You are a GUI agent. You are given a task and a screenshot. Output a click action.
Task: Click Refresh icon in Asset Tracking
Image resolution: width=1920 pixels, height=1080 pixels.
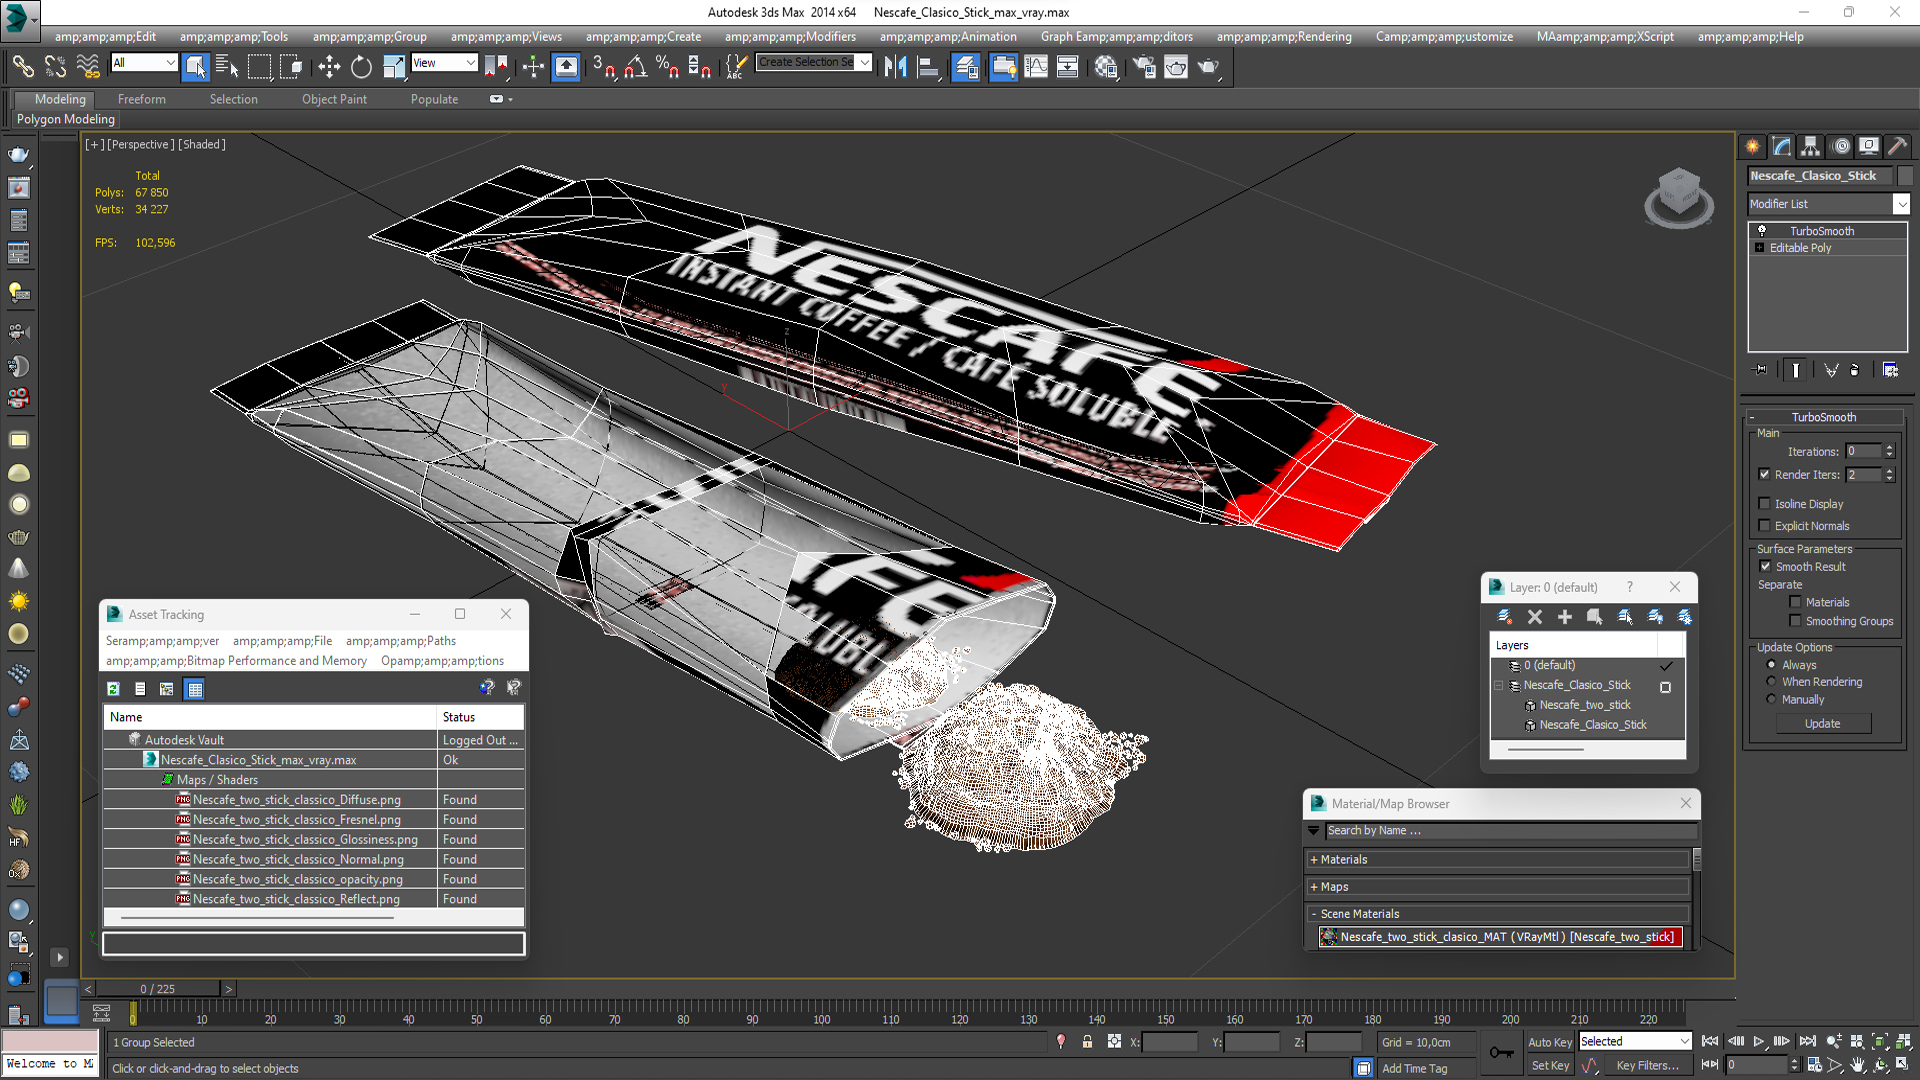click(113, 689)
